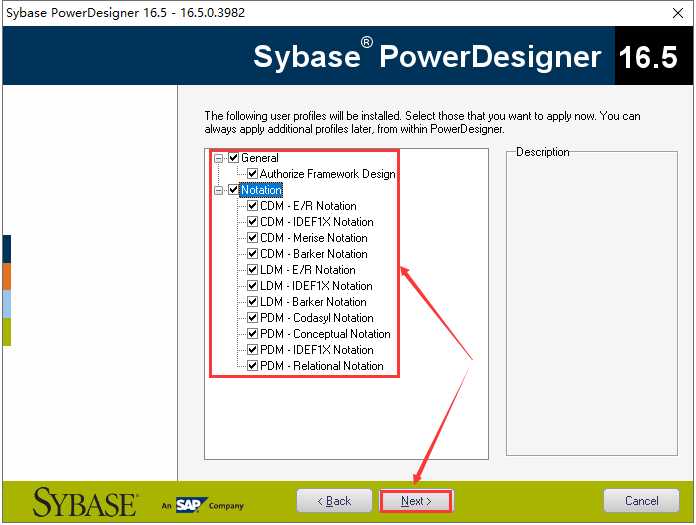Uncheck the Notation group checkbox
The height and width of the screenshot is (525, 696).
tap(233, 189)
